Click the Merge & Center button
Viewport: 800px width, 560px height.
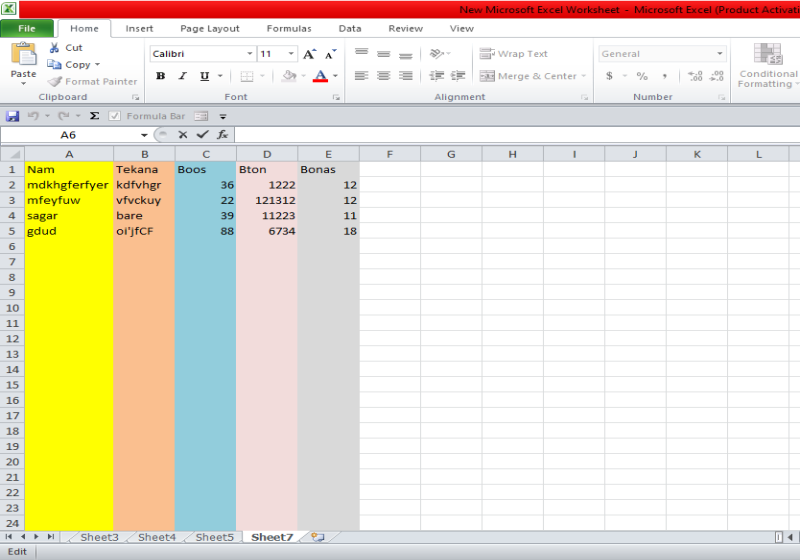[529, 76]
